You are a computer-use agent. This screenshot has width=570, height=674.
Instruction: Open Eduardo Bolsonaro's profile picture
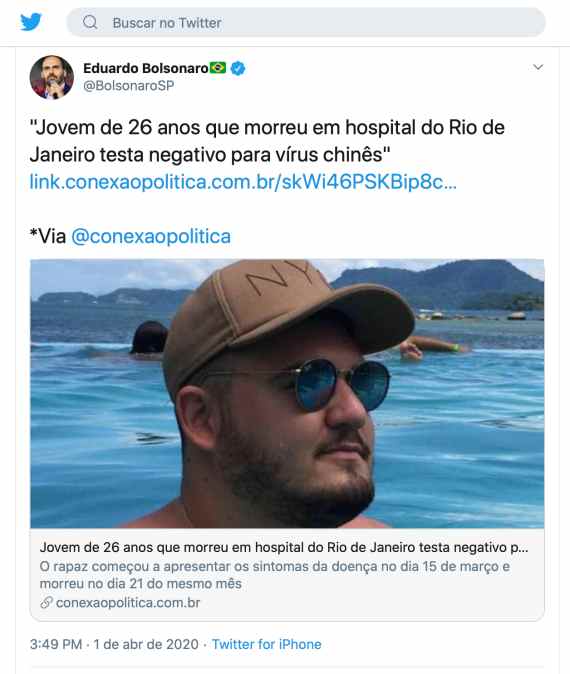52,77
